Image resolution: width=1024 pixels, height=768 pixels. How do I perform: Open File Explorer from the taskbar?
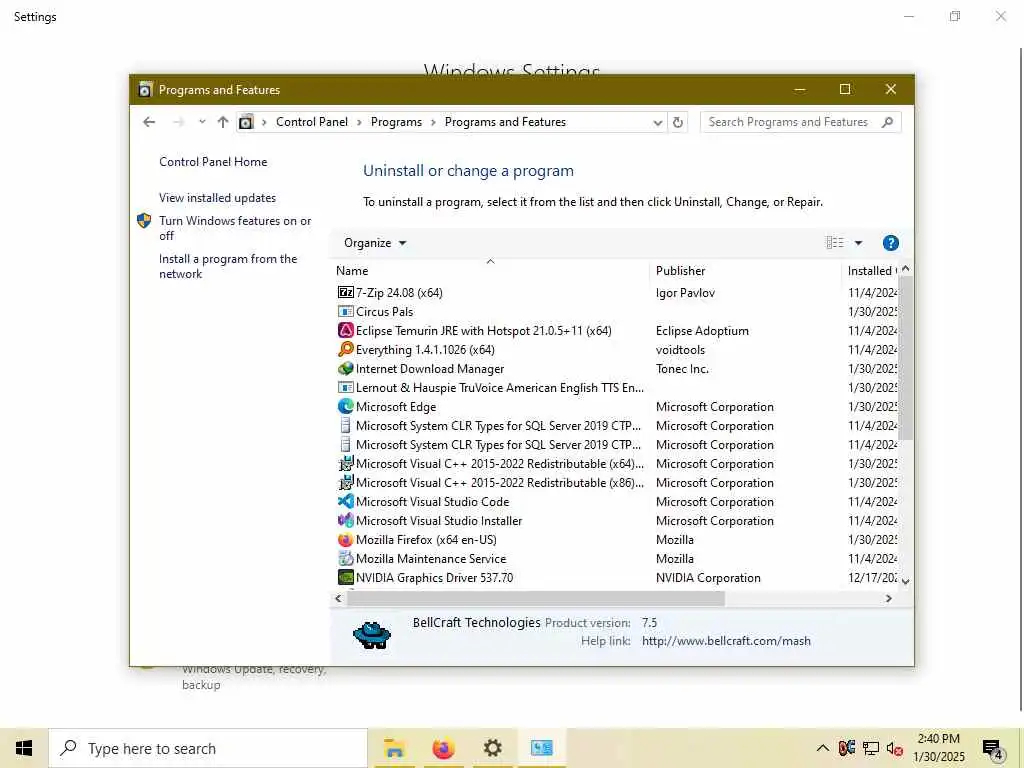point(394,748)
